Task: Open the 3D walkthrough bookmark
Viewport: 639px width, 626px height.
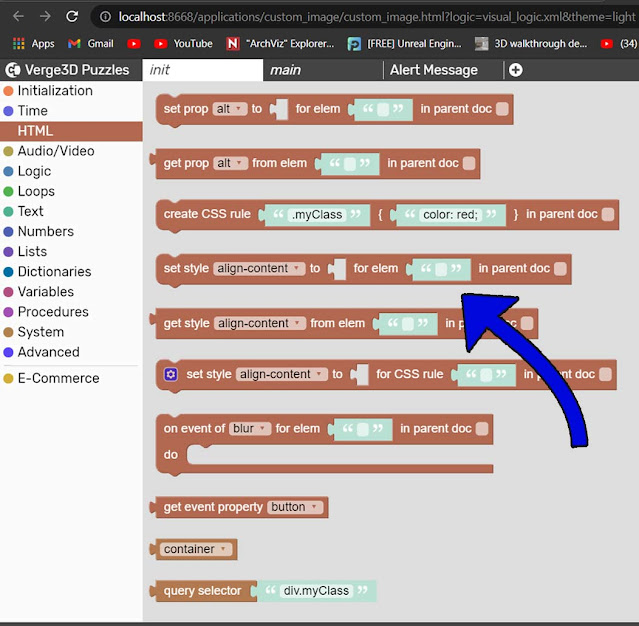Action: pos(531,44)
